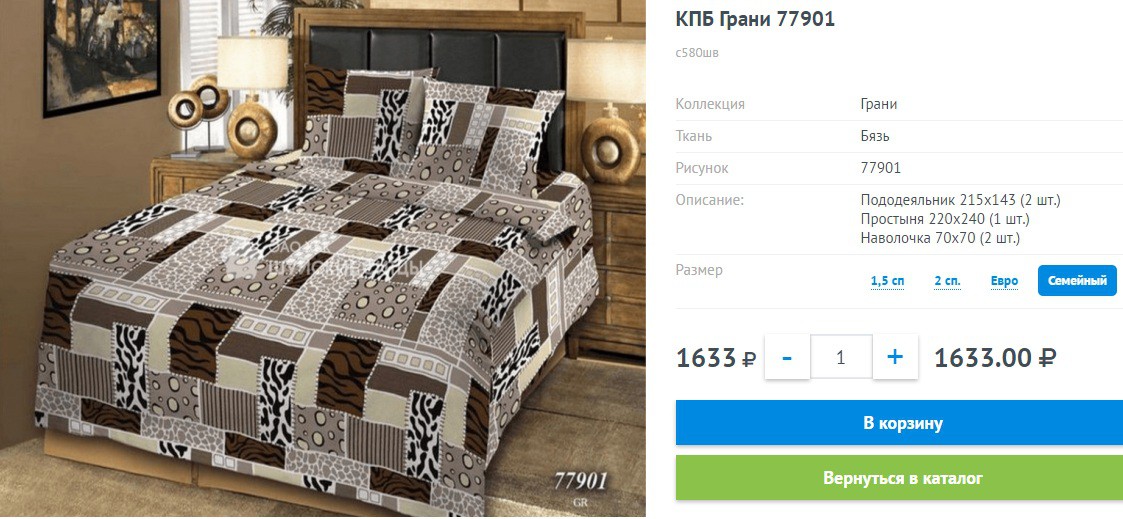Click the Грани collection value
The image size is (1123, 519).
point(879,104)
